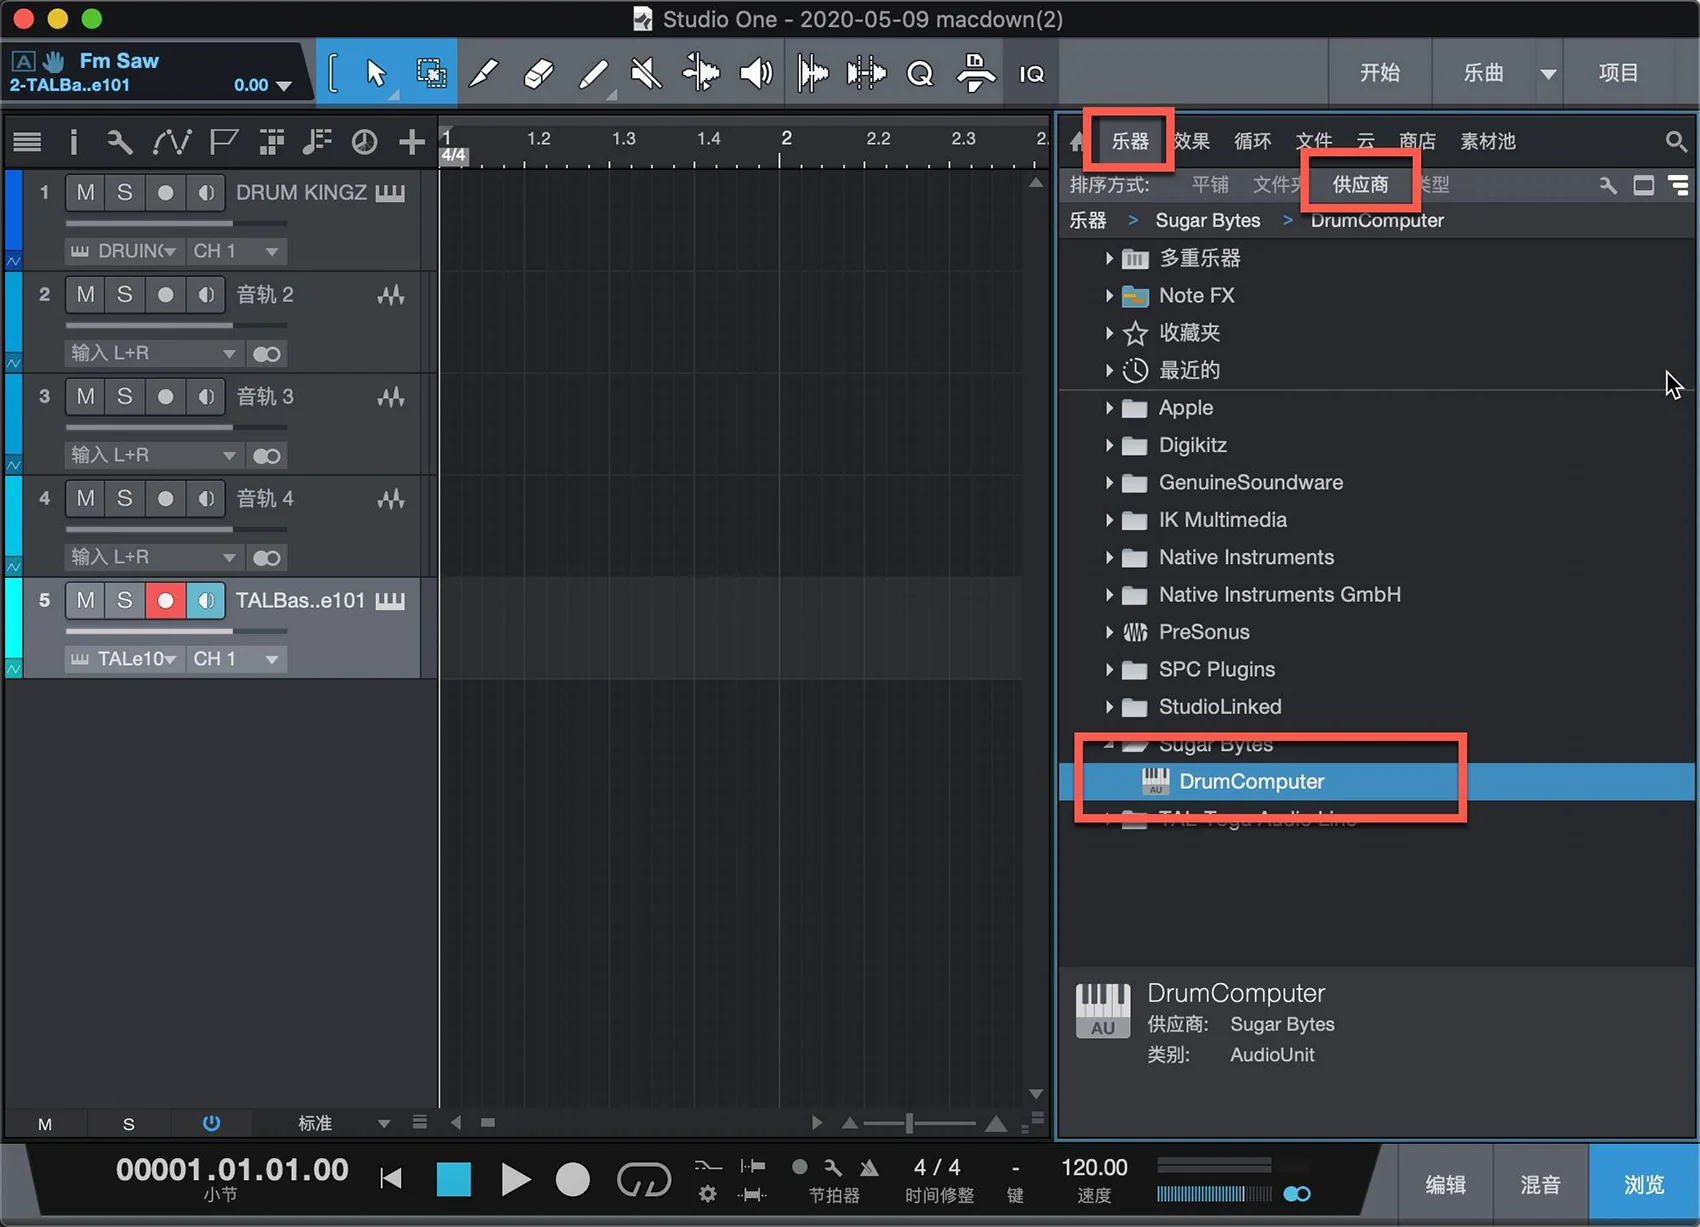
Task: Click the 4 / 4 time signature field
Action: pyautogui.click(x=937, y=1167)
